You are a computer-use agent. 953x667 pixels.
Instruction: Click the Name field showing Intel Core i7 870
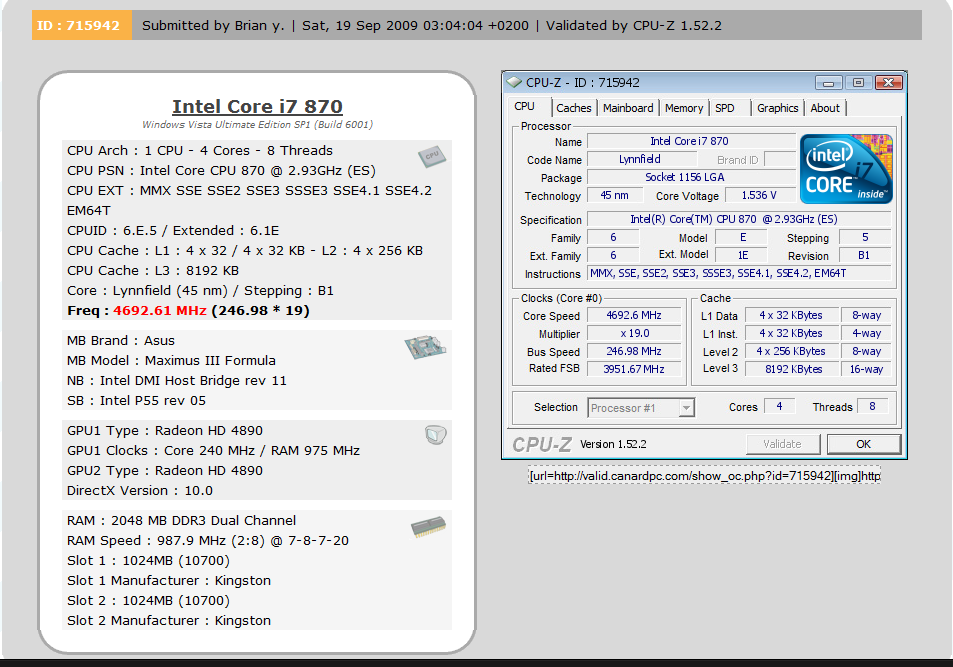click(x=691, y=142)
